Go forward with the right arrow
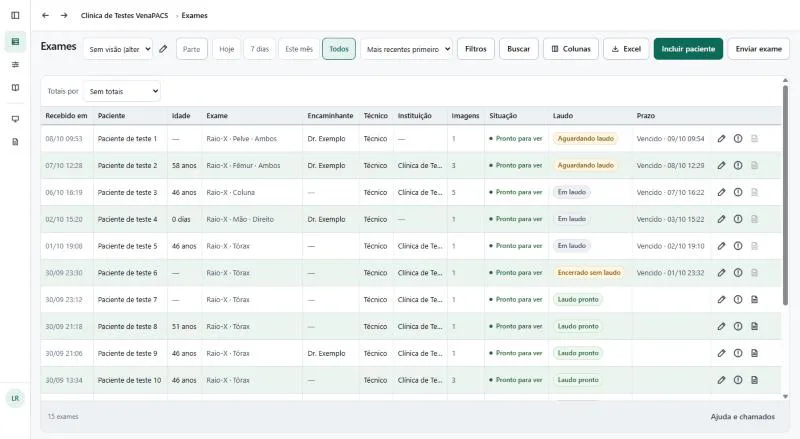800x439 pixels. pos(64,15)
